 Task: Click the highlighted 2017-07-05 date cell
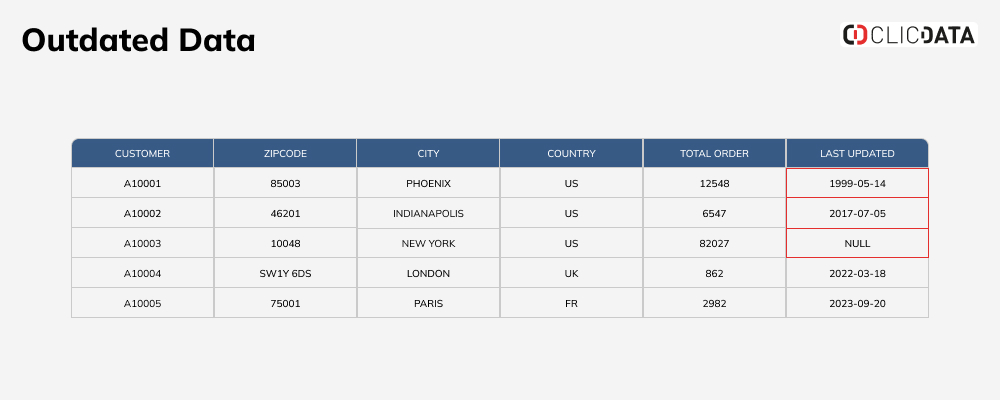pyautogui.click(x=857, y=213)
